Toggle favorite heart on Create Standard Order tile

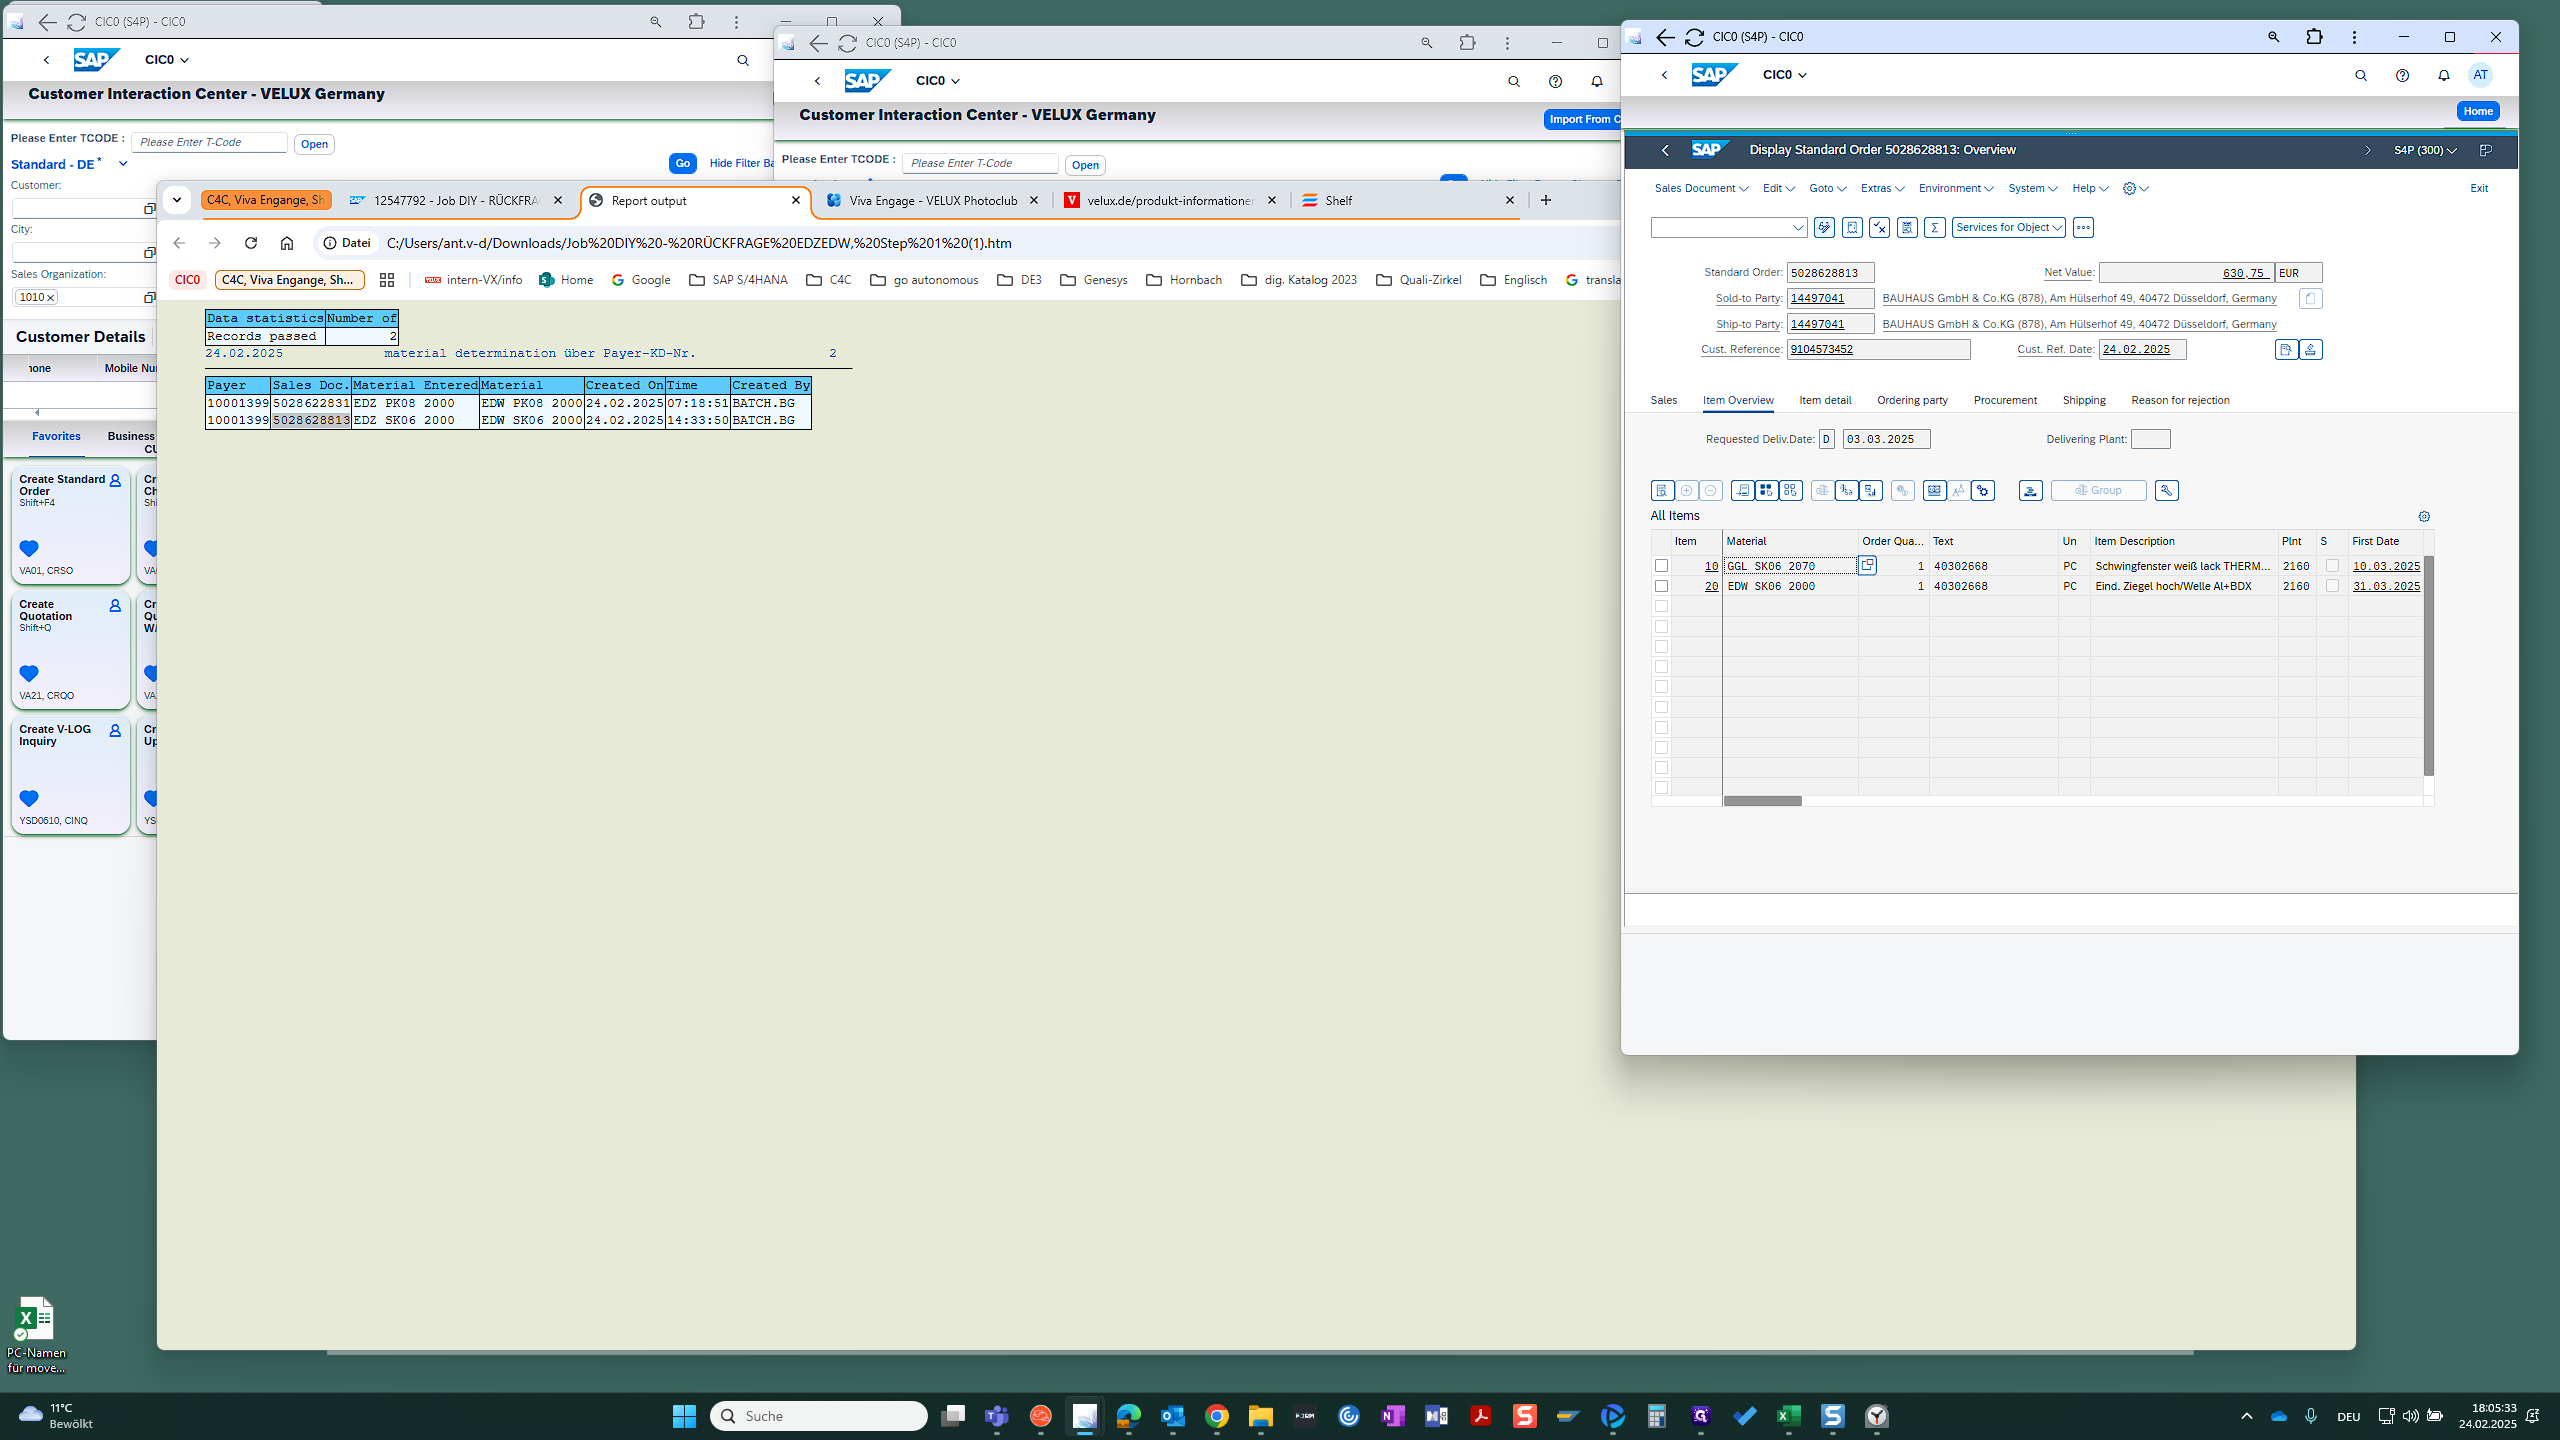[x=29, y=548]
